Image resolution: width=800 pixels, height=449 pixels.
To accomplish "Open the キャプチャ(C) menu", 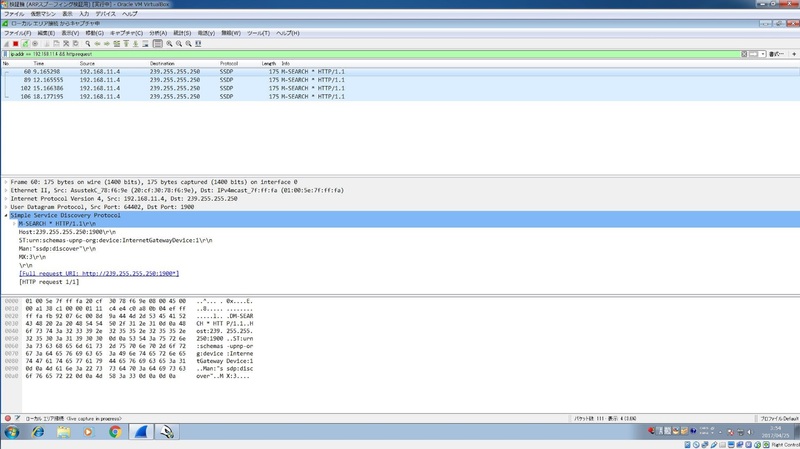I will click(127, 33).
